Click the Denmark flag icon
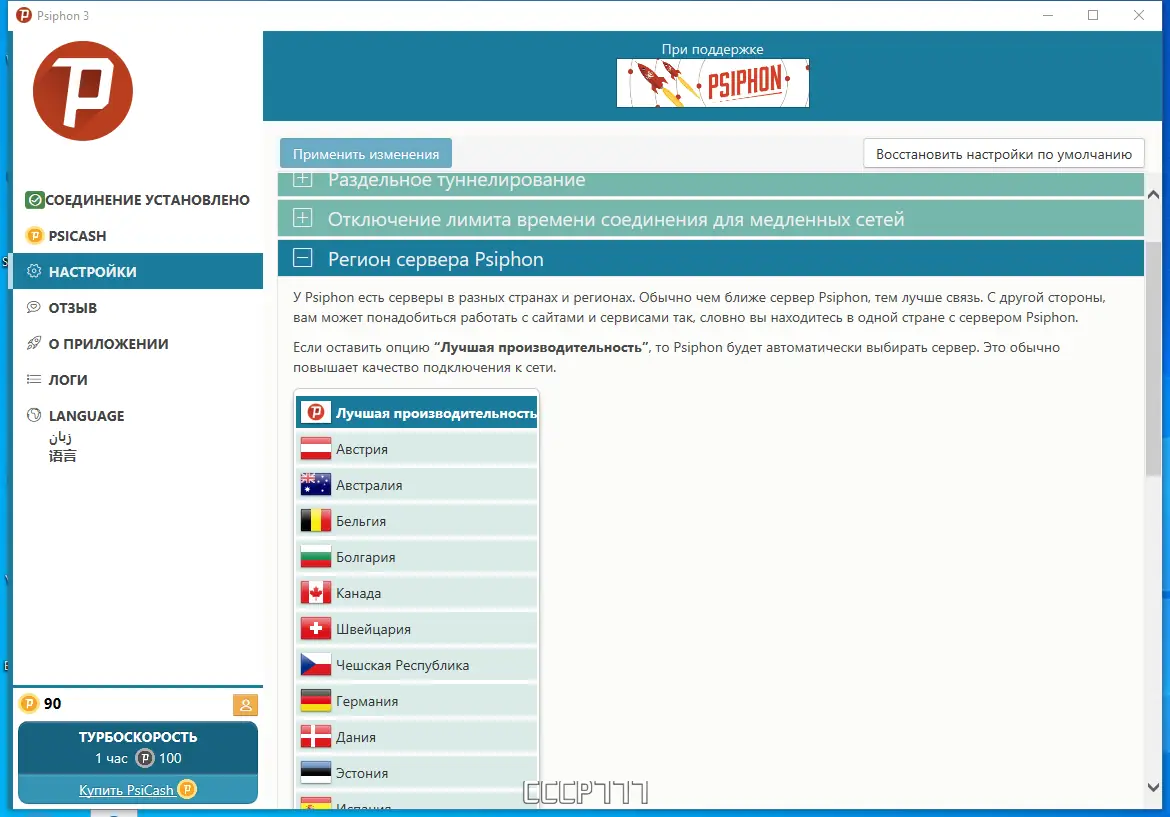Image resolution: width=1170 pixels, height=817 pixels. coord(316,737)
